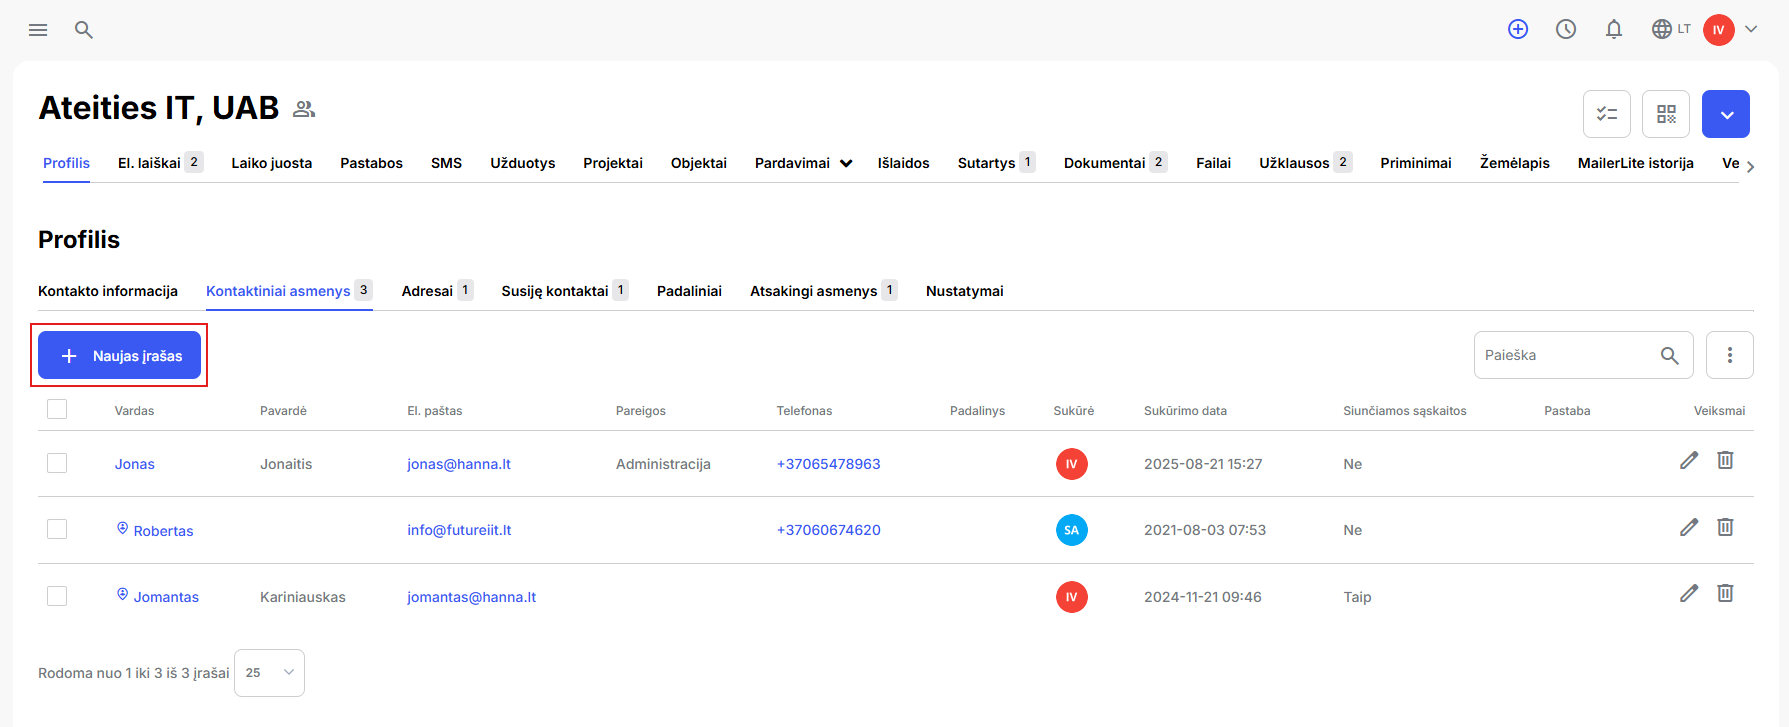This screenshot has height=727, width=1789.
Task: Select the Jonas row checkbox
Action: [57, 463]
